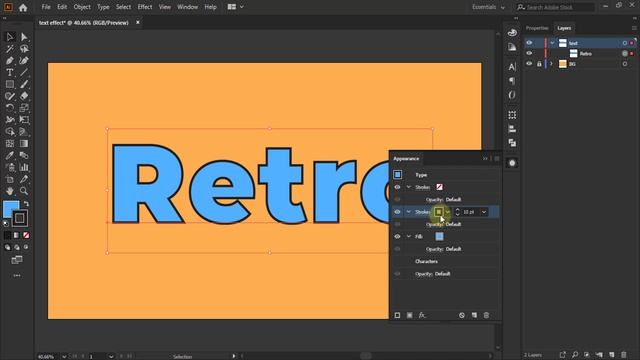Delete selected item in Appearance panel
640x360 pixels.
click(x=486, y=315)
